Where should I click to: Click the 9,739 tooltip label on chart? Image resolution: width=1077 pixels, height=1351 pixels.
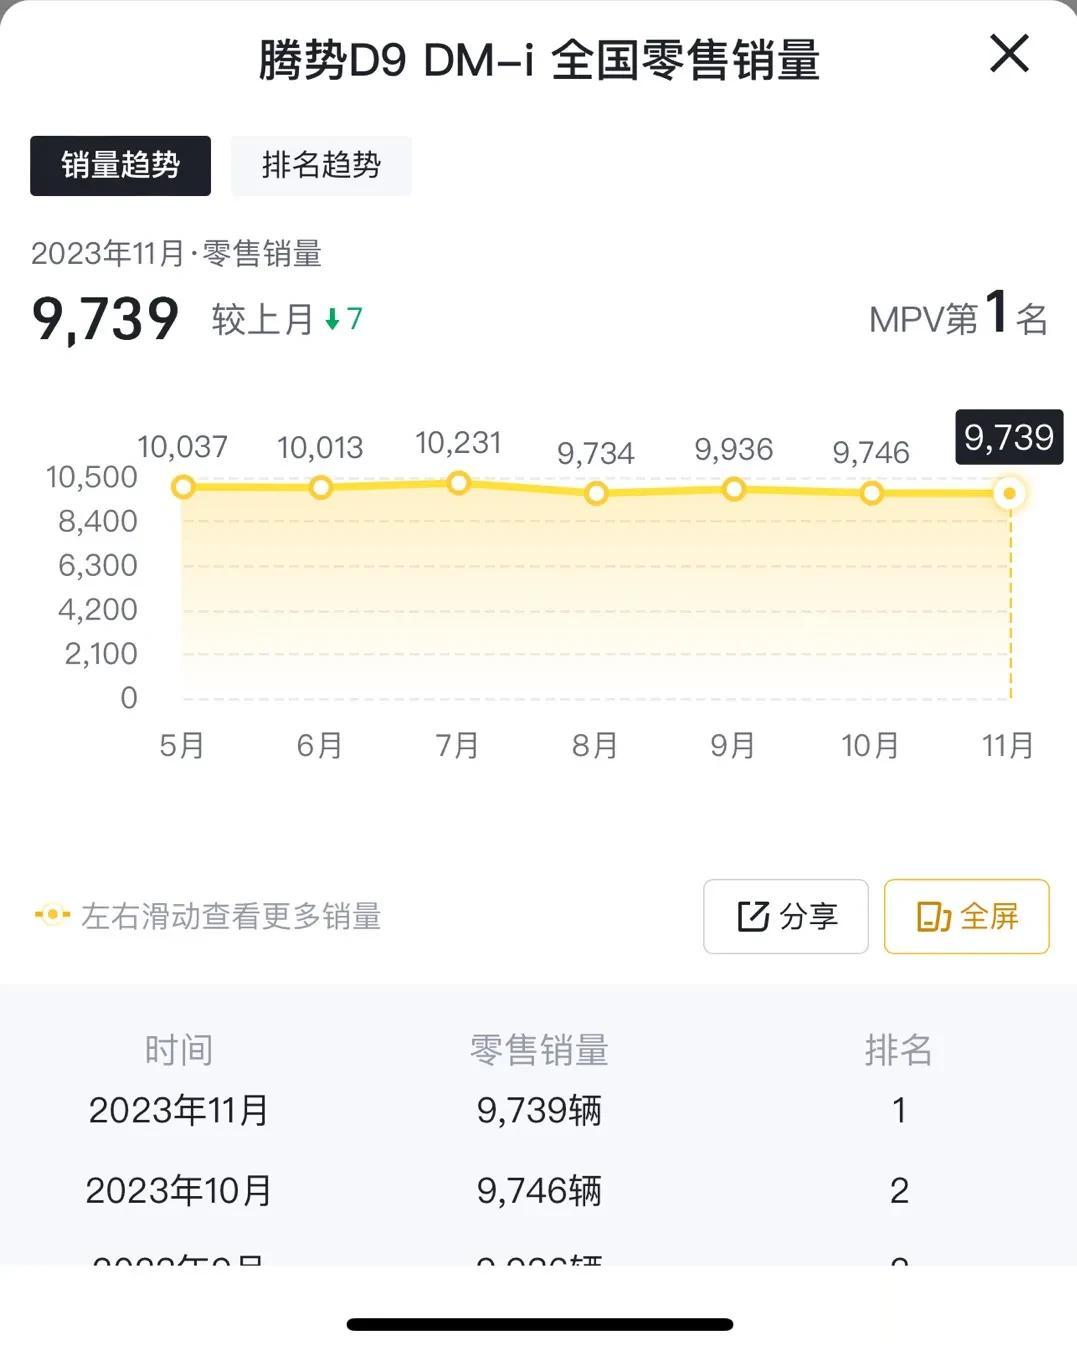pyautogui.click(x=1008, y=437)
